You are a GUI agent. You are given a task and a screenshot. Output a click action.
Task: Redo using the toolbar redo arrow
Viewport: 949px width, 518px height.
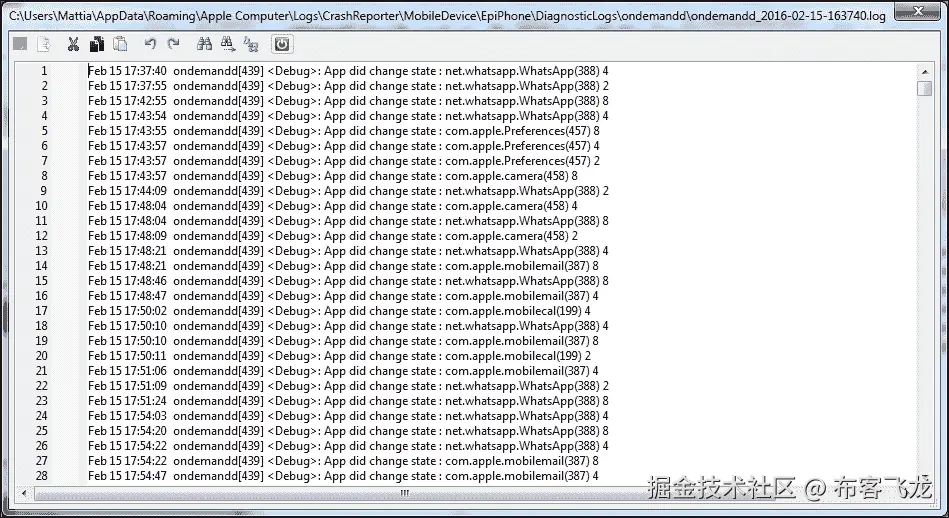coord(174,44)
